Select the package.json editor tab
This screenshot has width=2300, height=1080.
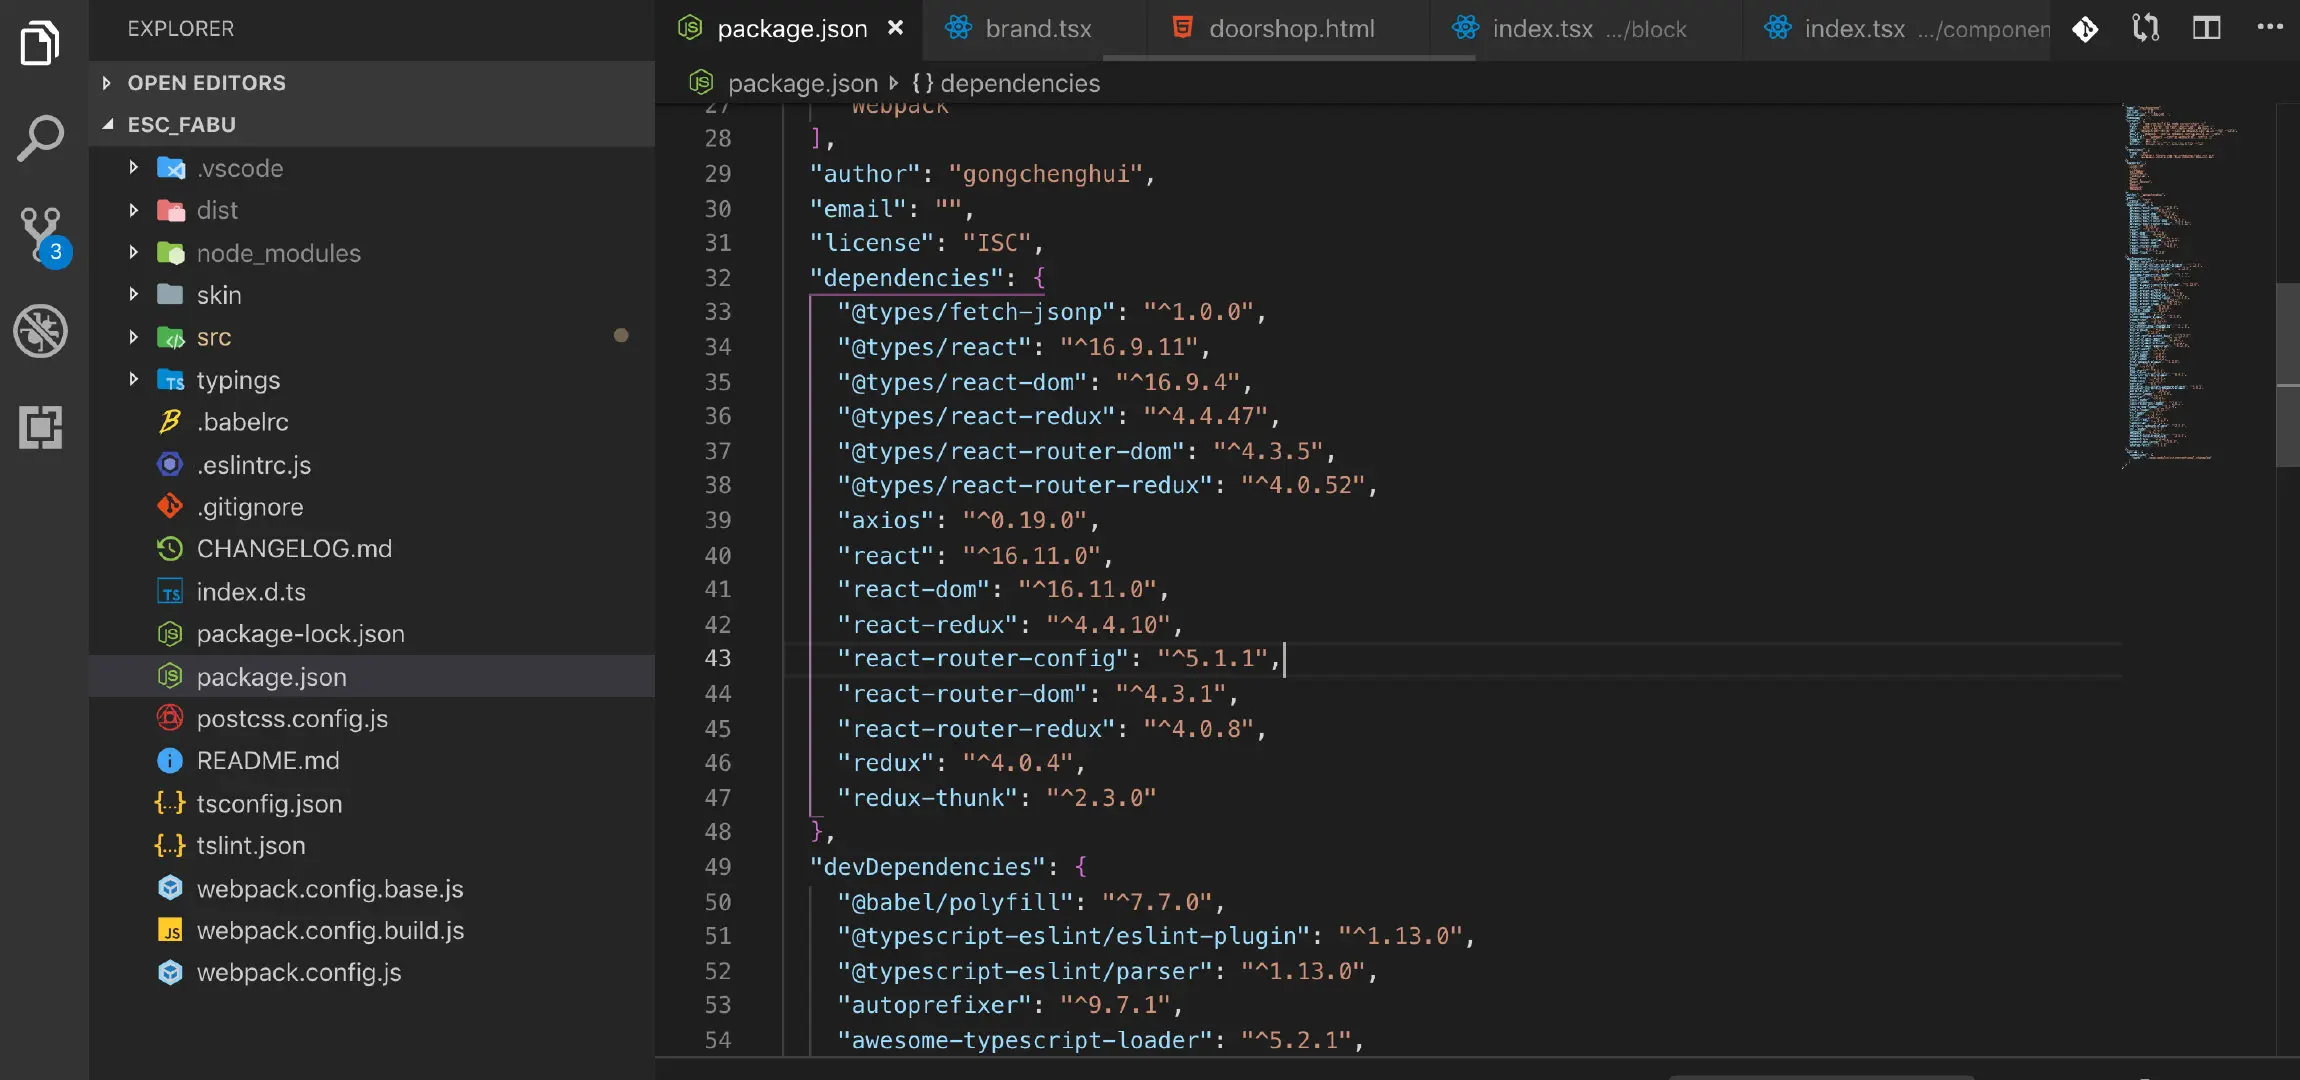point(788,29)
